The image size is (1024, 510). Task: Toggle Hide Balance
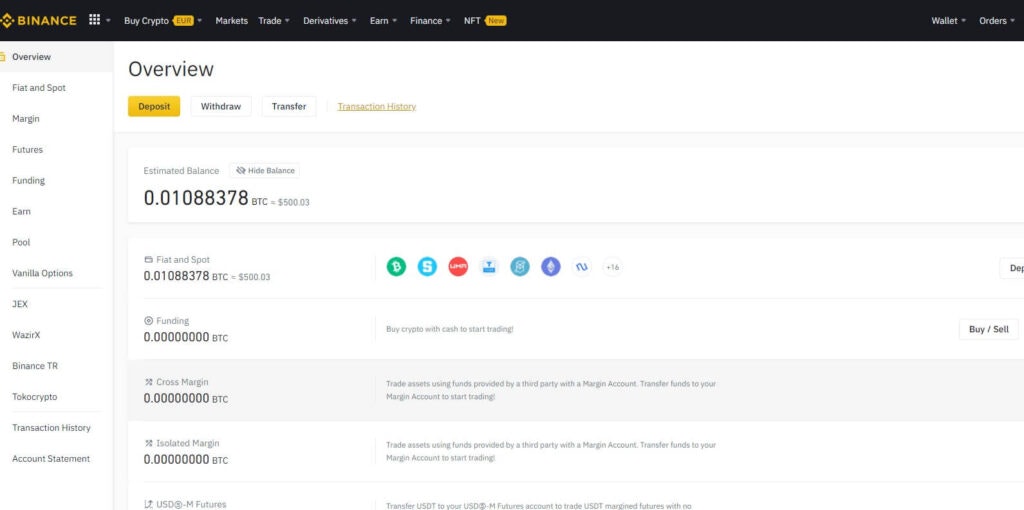pos(264,170)
